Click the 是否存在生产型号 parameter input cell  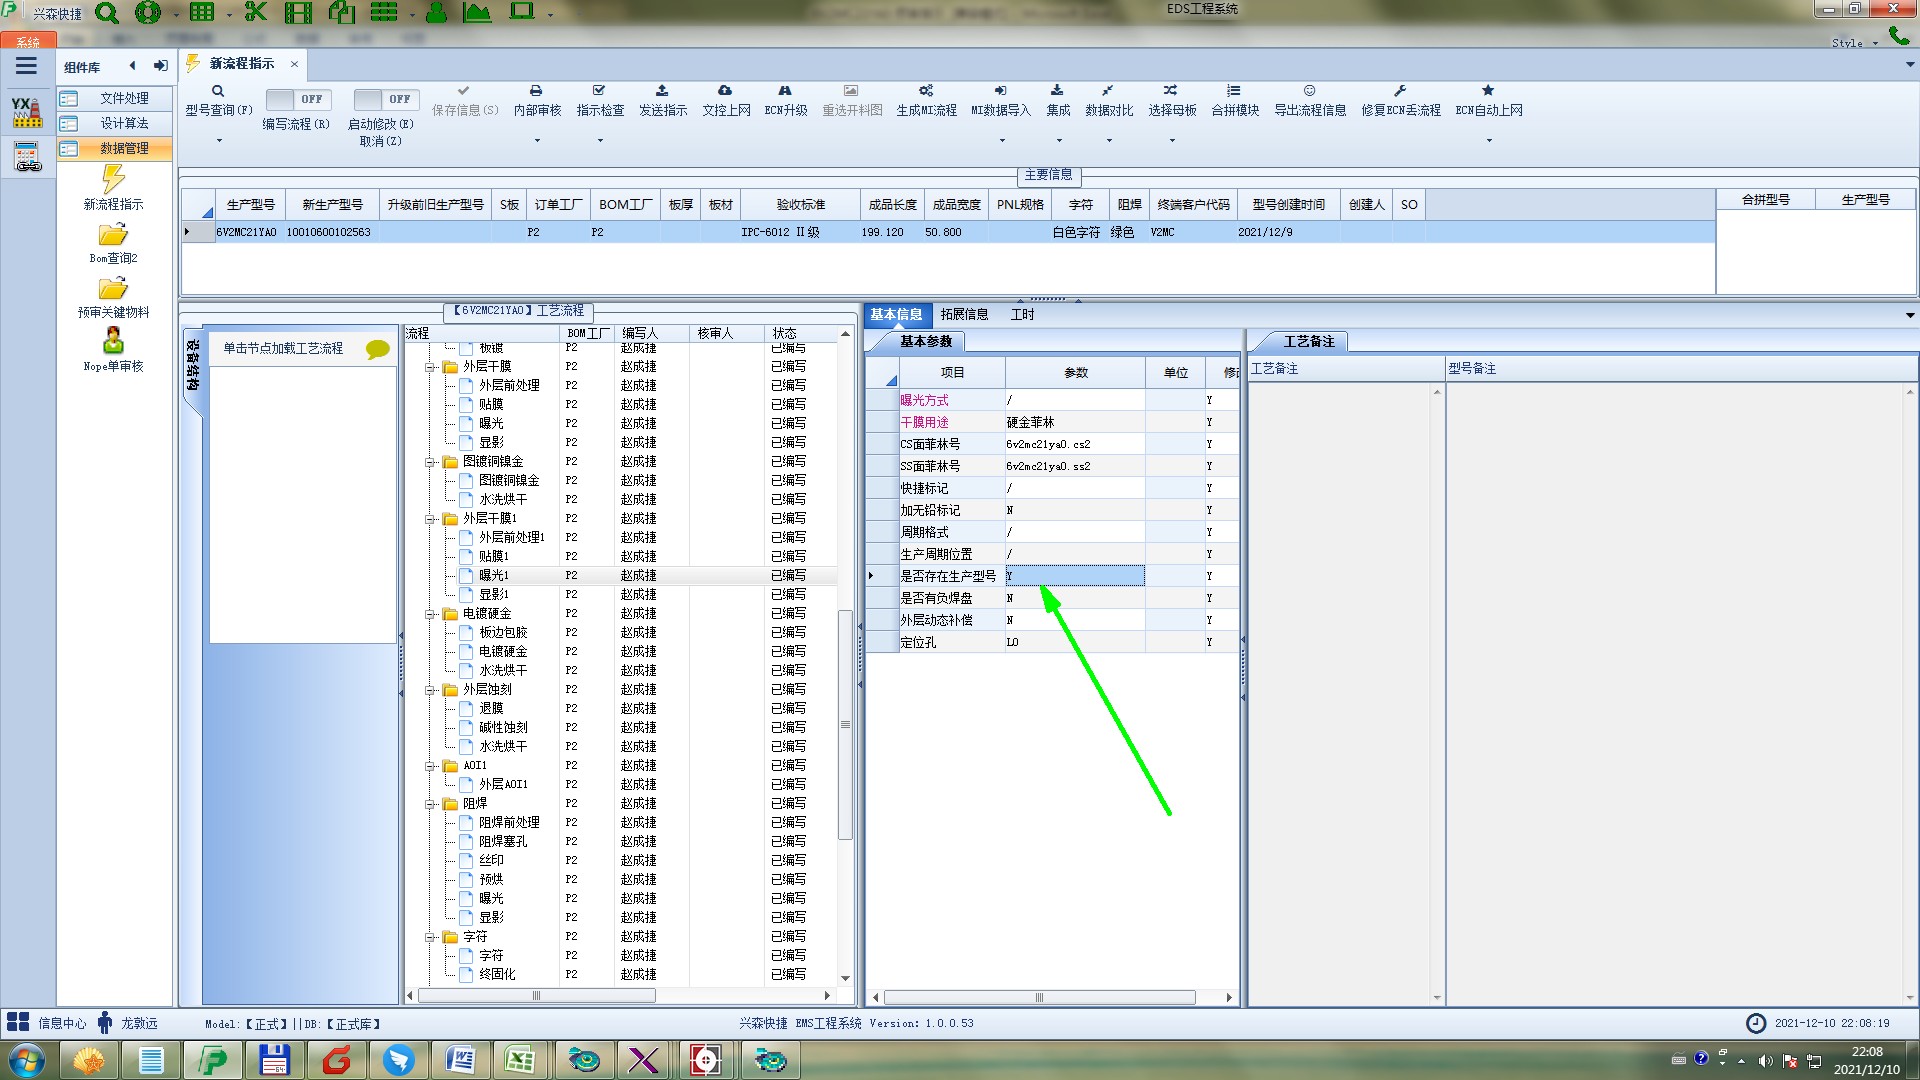[x=1074, y=576]
